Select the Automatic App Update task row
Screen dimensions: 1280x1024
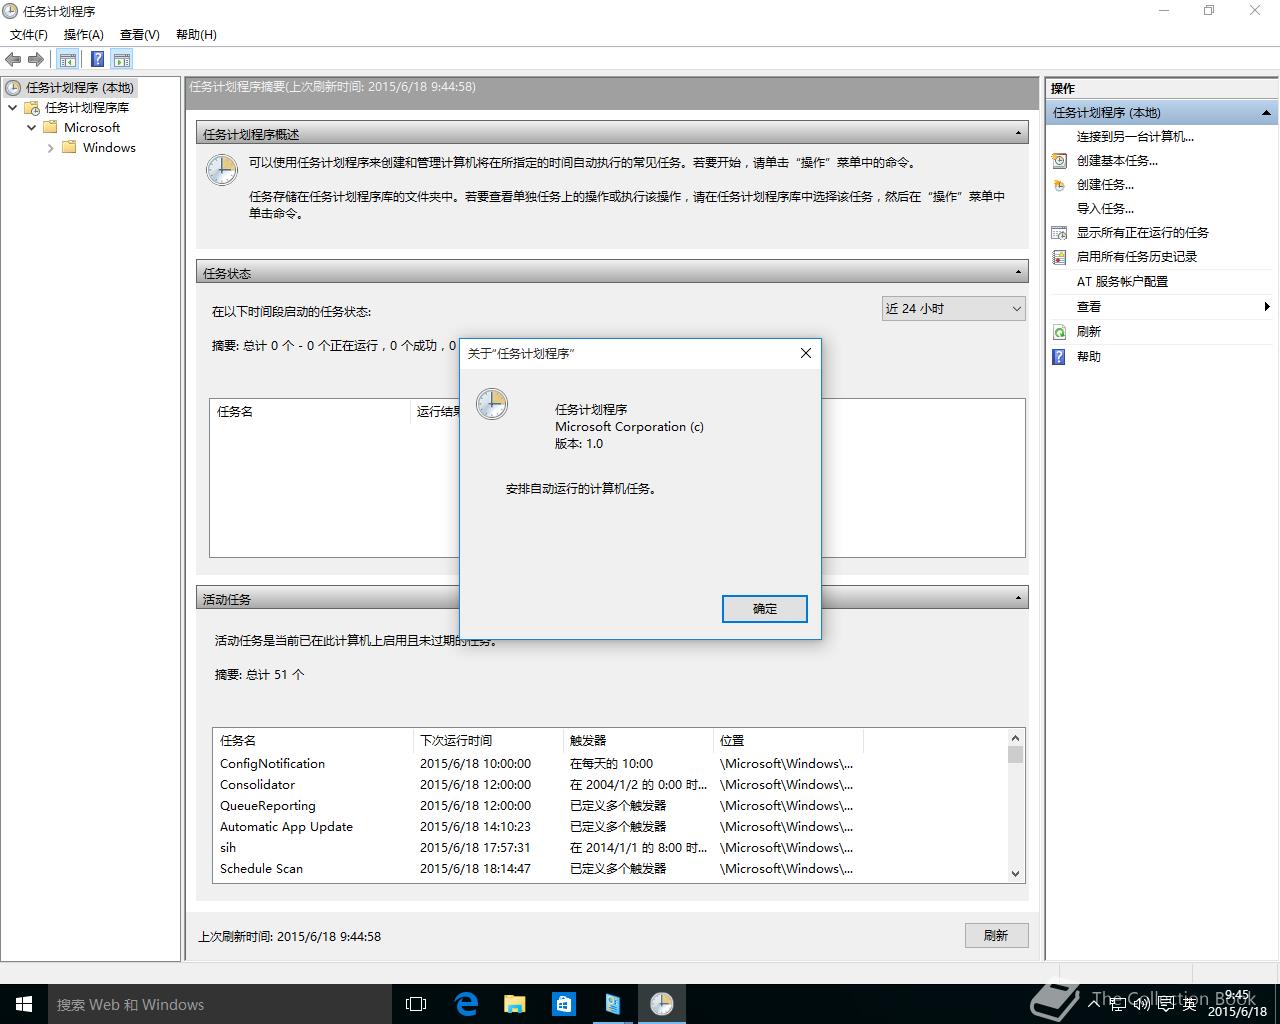tap(610, 826)
